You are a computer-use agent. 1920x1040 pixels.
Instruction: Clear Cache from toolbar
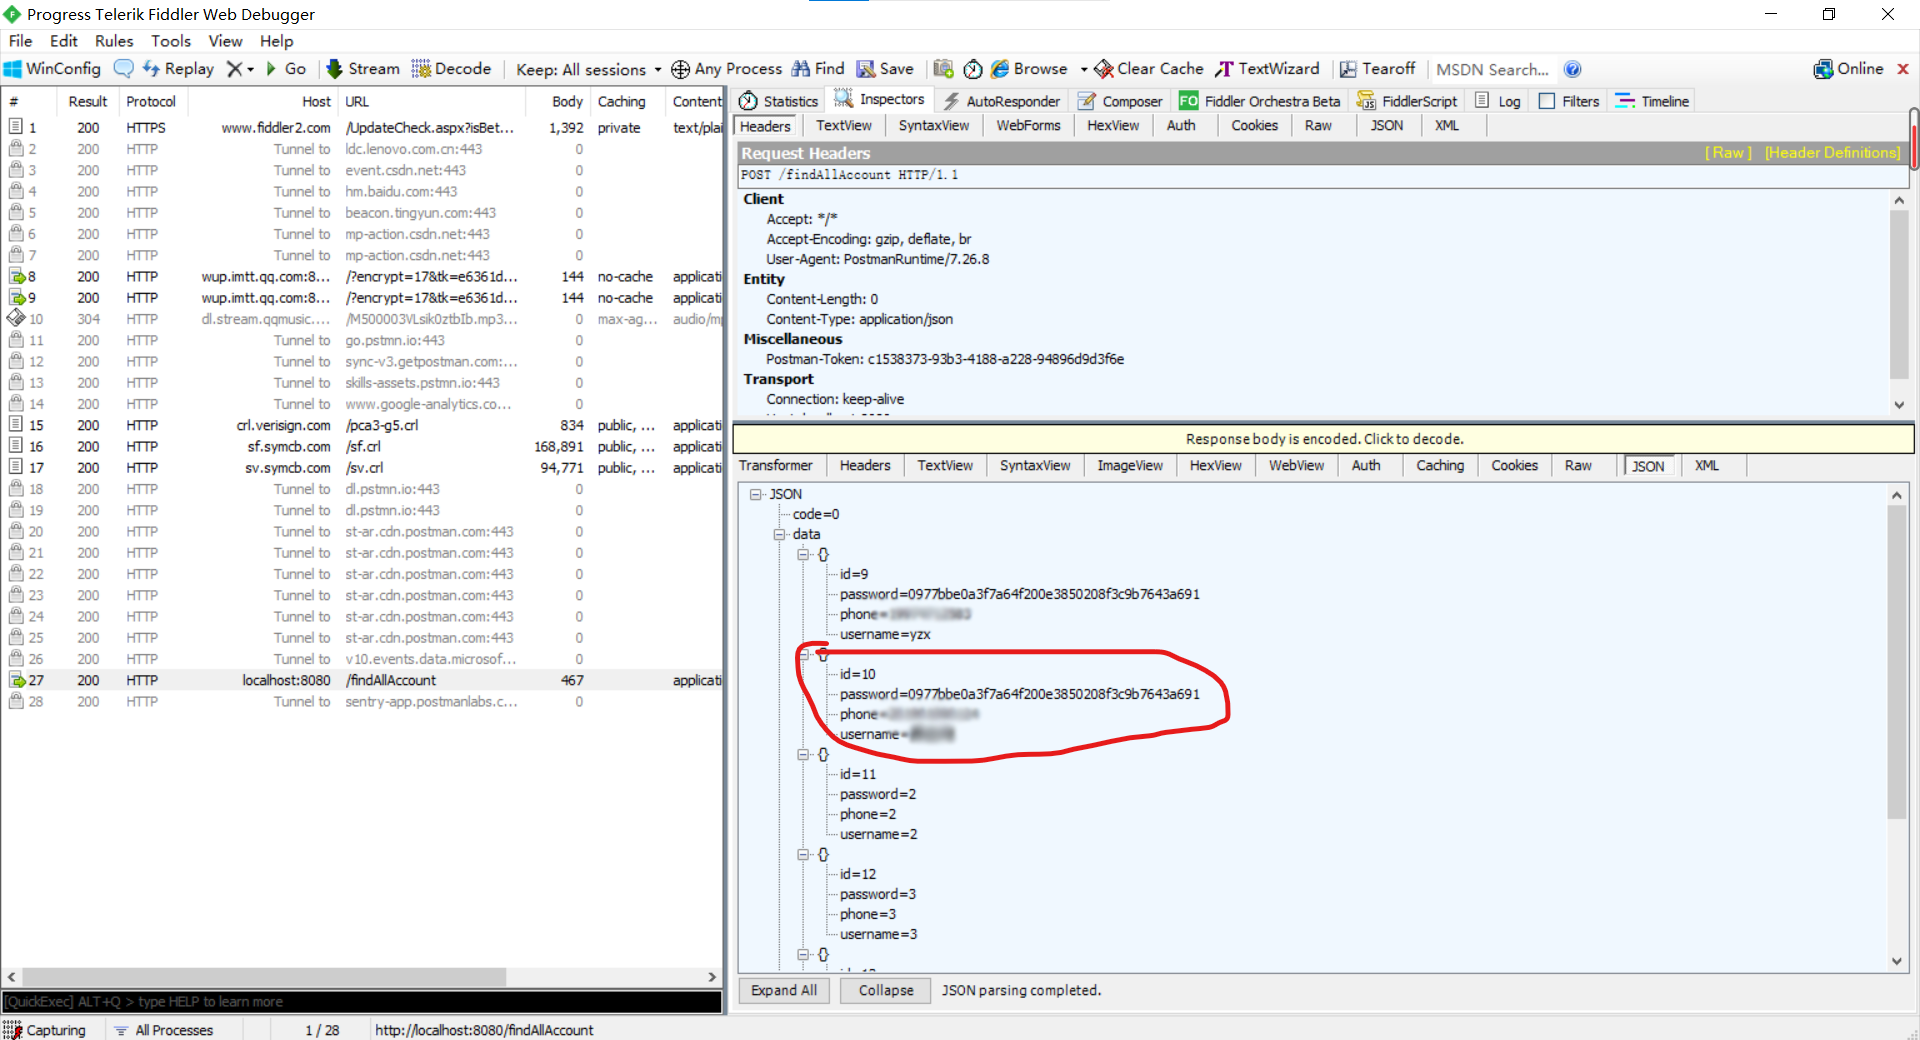(x=1149, y=69)
